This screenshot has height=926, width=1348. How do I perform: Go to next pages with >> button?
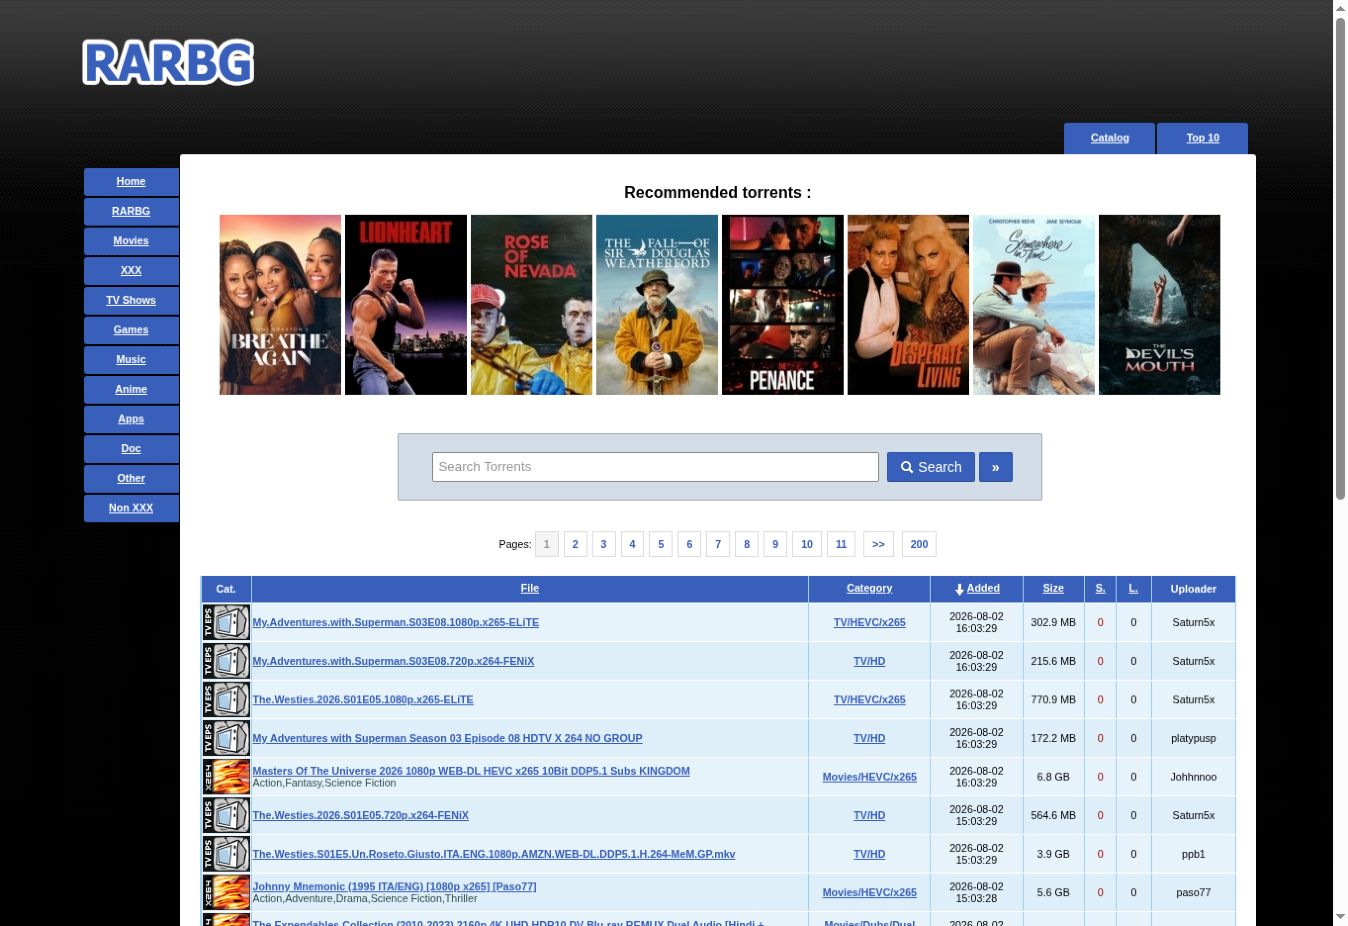click(878, 544)
